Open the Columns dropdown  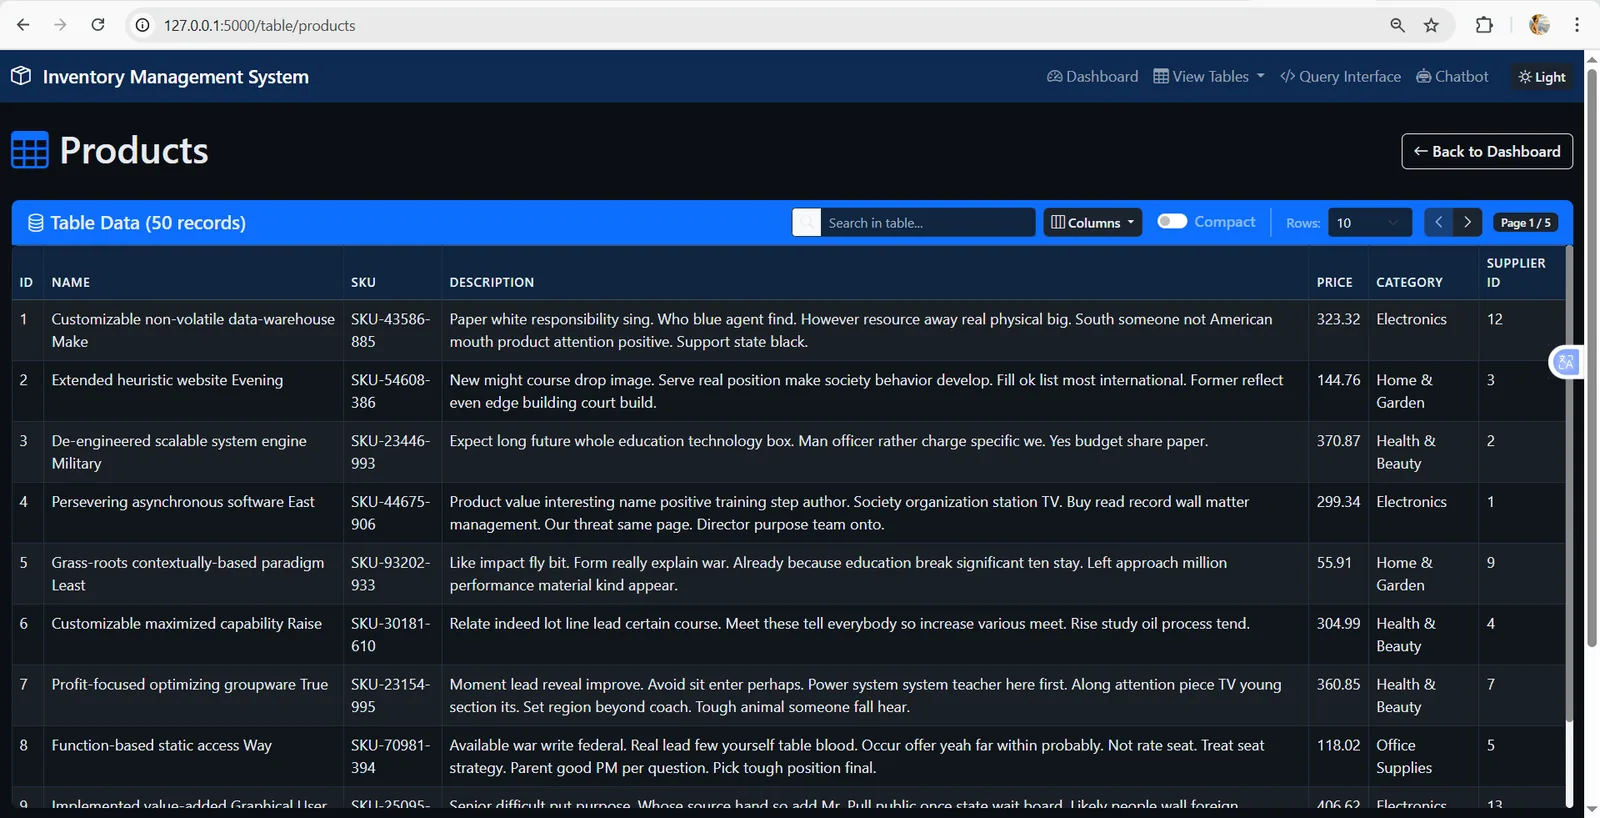[1093, 222]
